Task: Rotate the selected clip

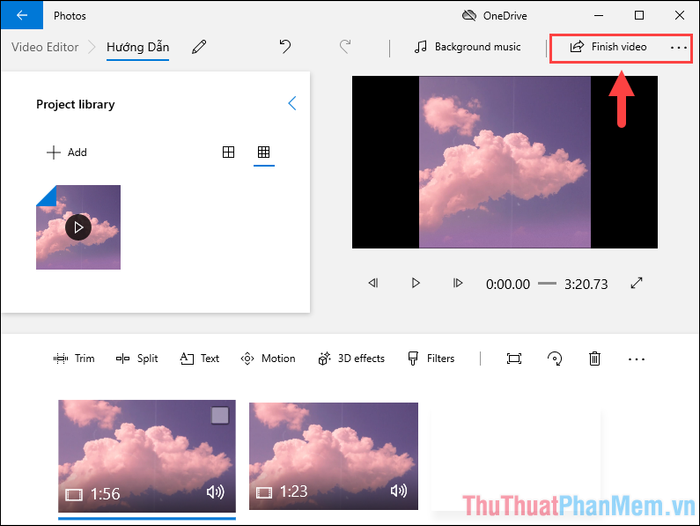Action: click(554, 359)
